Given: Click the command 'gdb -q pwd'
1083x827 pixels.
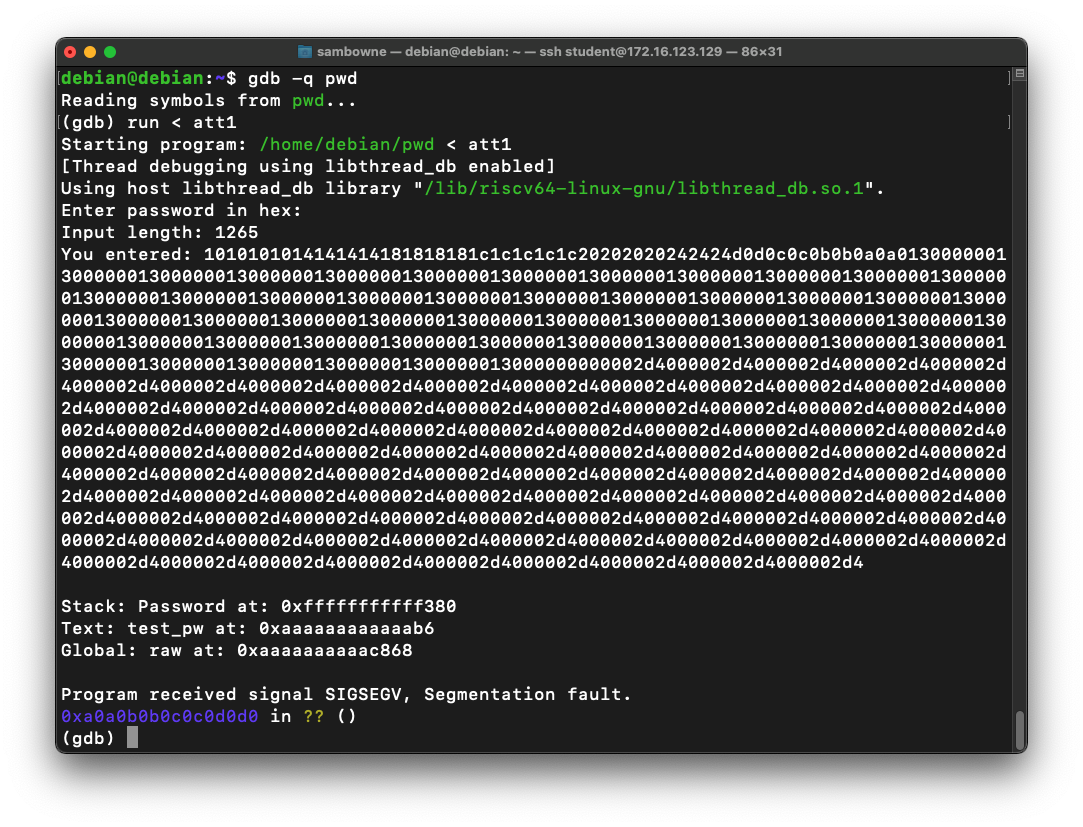Looking at the screenshot, I should point(303,78).
